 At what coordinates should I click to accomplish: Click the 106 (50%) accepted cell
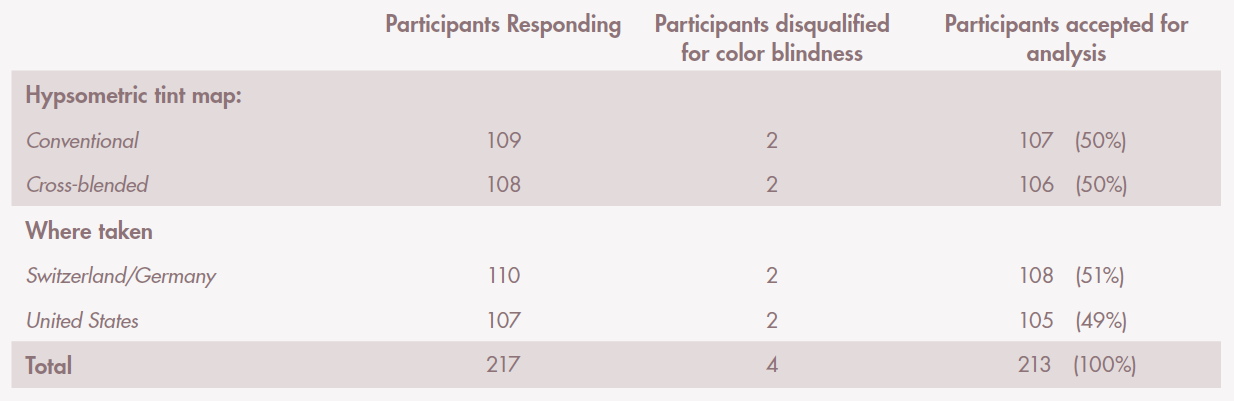[x=1072, y=185]
